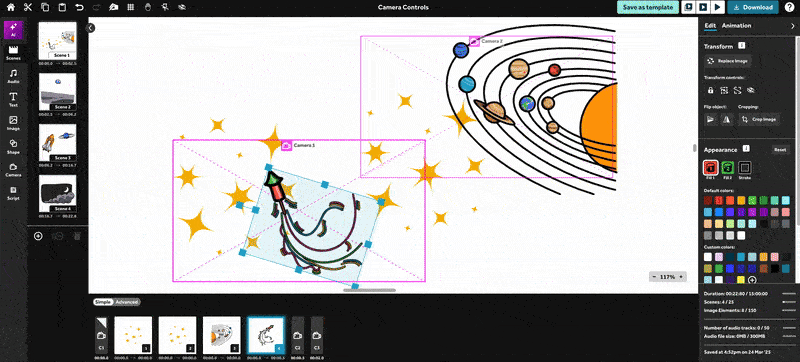
Task: Switch to the Animation tab
Action: [736, 25]
